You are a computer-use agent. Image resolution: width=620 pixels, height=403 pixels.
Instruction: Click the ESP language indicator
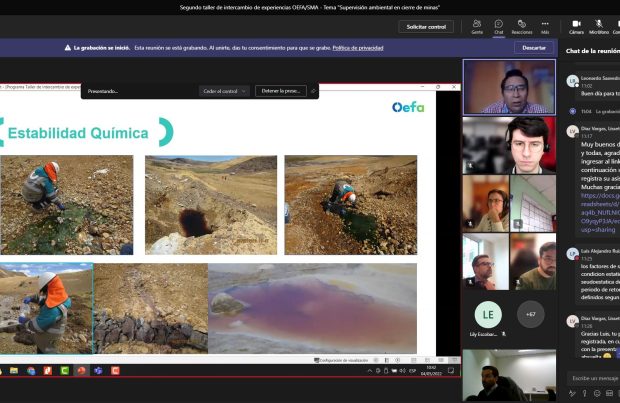point(412,371)
